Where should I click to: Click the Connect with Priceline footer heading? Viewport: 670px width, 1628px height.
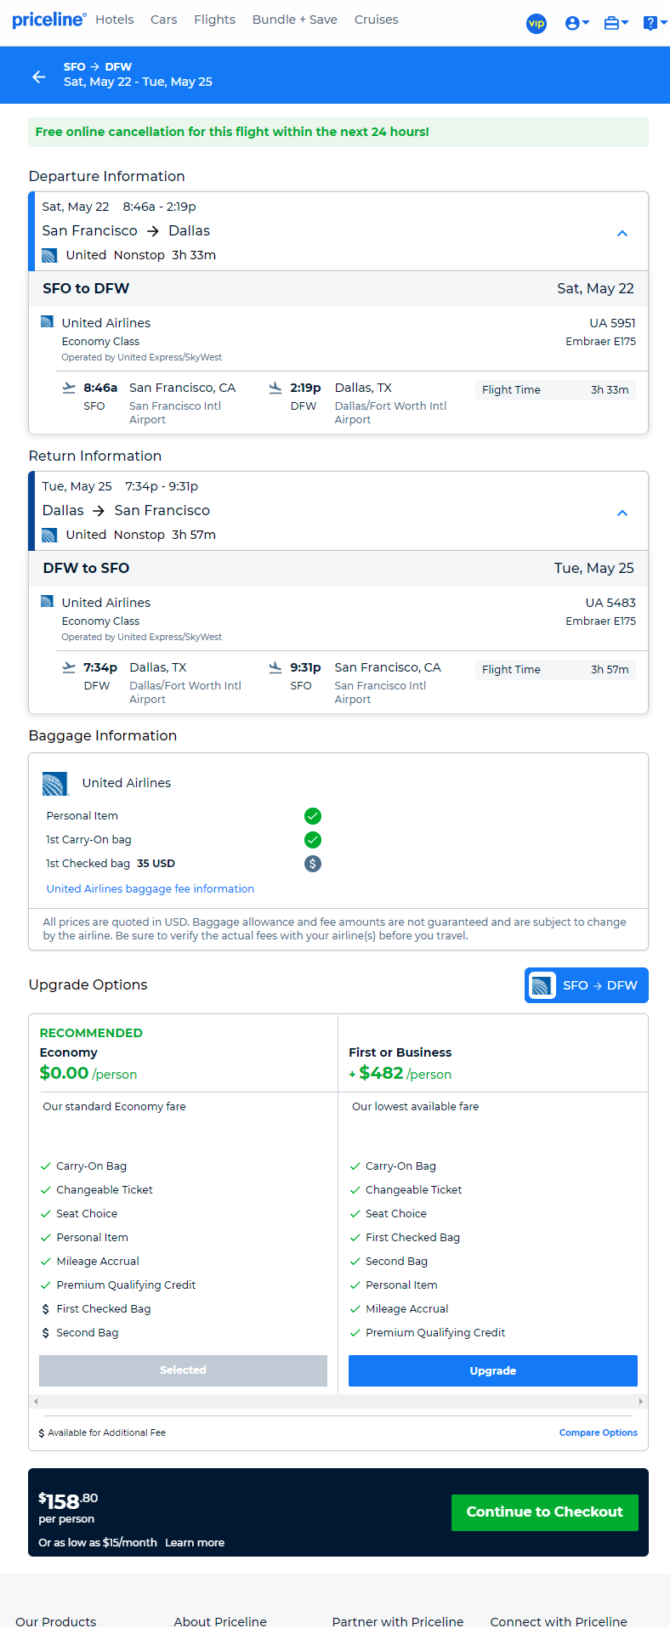point(559,1621)
